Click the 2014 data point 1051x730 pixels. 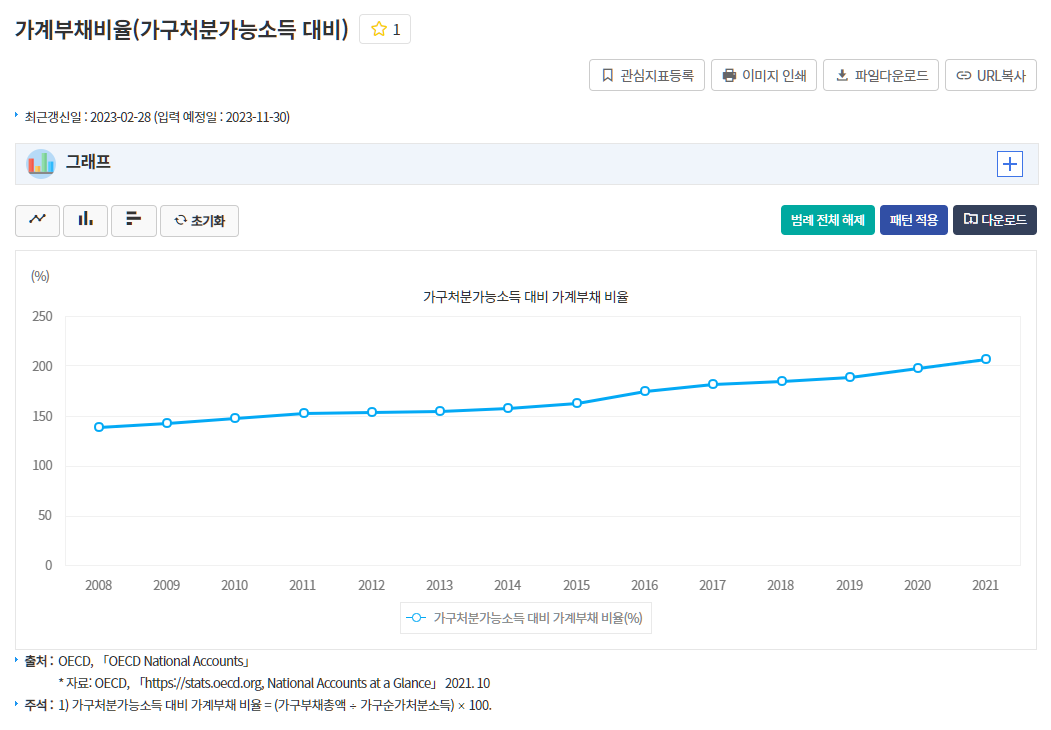pos(508,408)
